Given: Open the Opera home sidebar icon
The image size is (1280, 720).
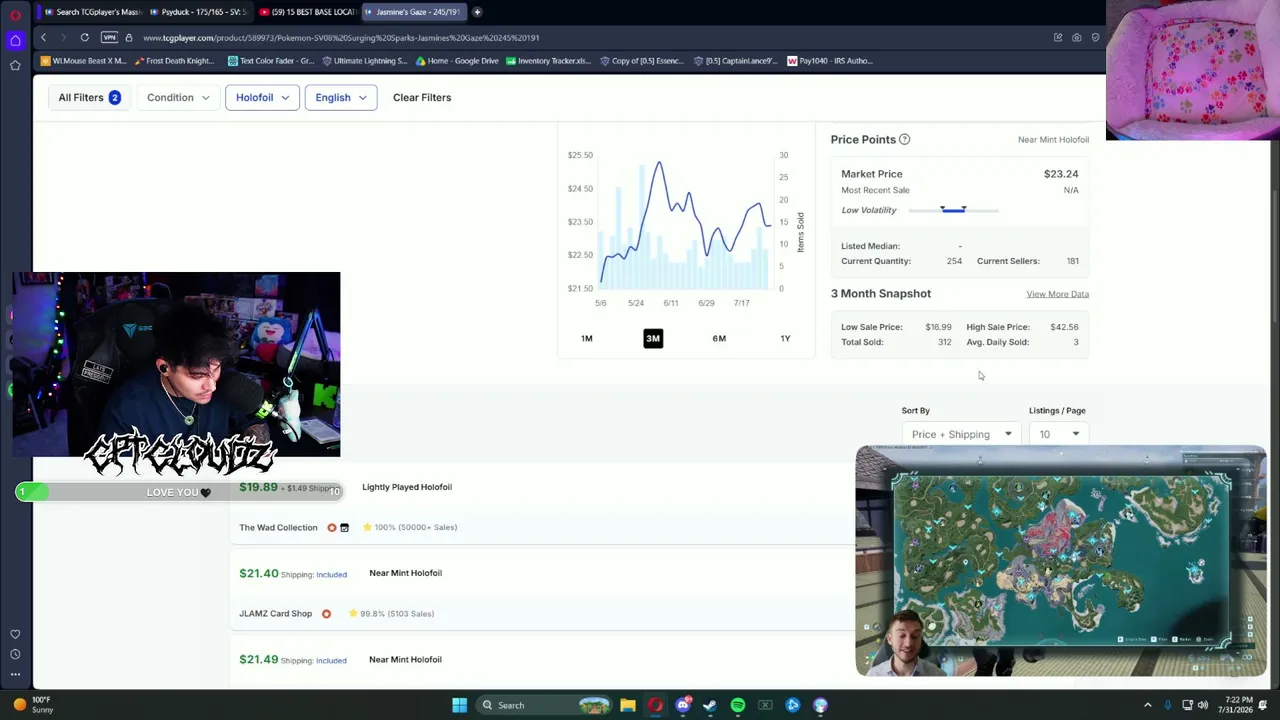Looking at the screenshot, I should click(15, 41).
